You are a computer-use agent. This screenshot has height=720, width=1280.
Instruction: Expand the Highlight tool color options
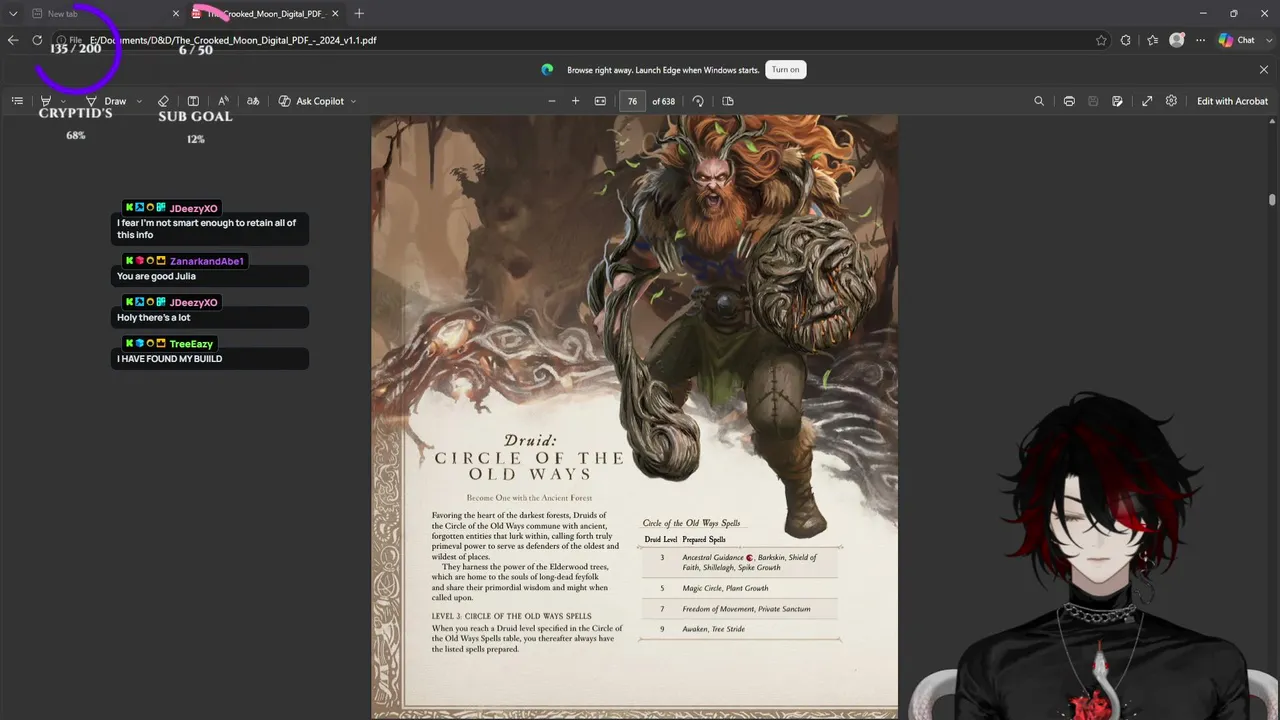(x=63, y=101)
